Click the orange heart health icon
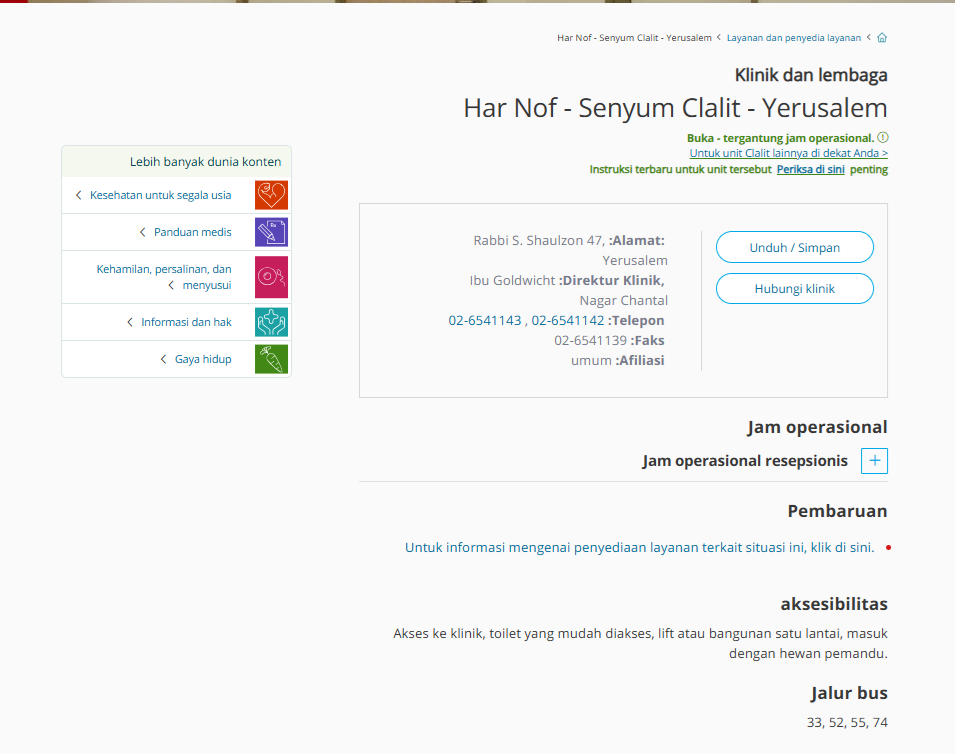The height and width of the screenshot is (754, 955). tap(271, 195)
